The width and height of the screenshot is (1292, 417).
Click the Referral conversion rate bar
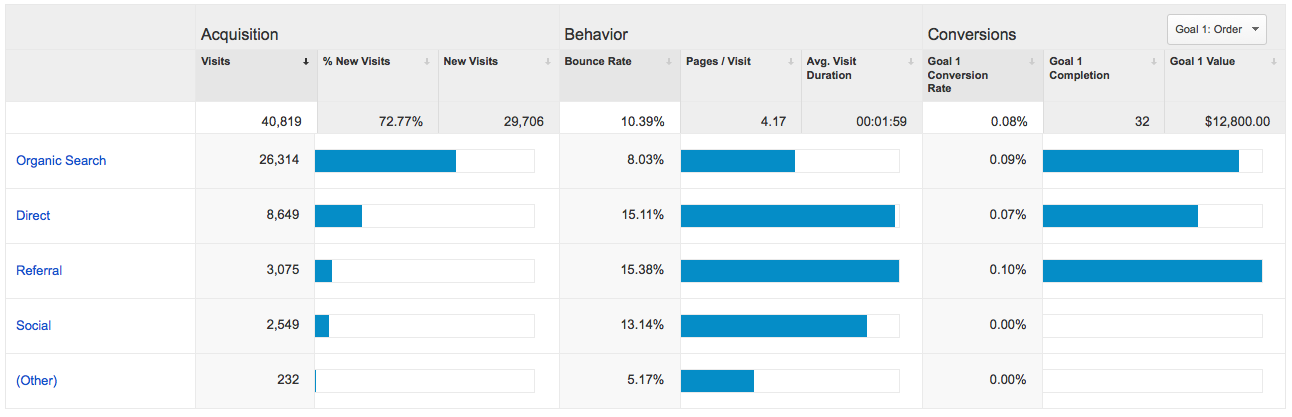pyautogui.click(x=1152, y=271)
